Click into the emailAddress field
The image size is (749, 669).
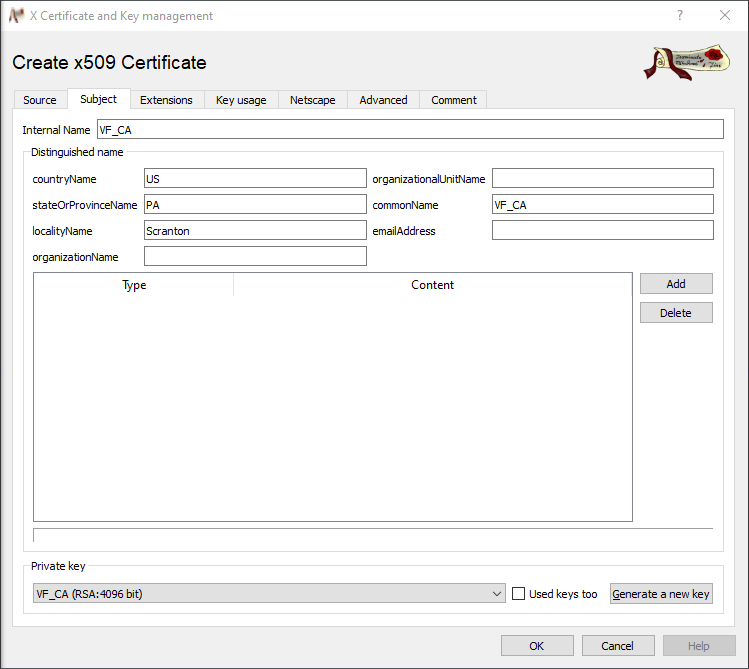coord(602,231)
